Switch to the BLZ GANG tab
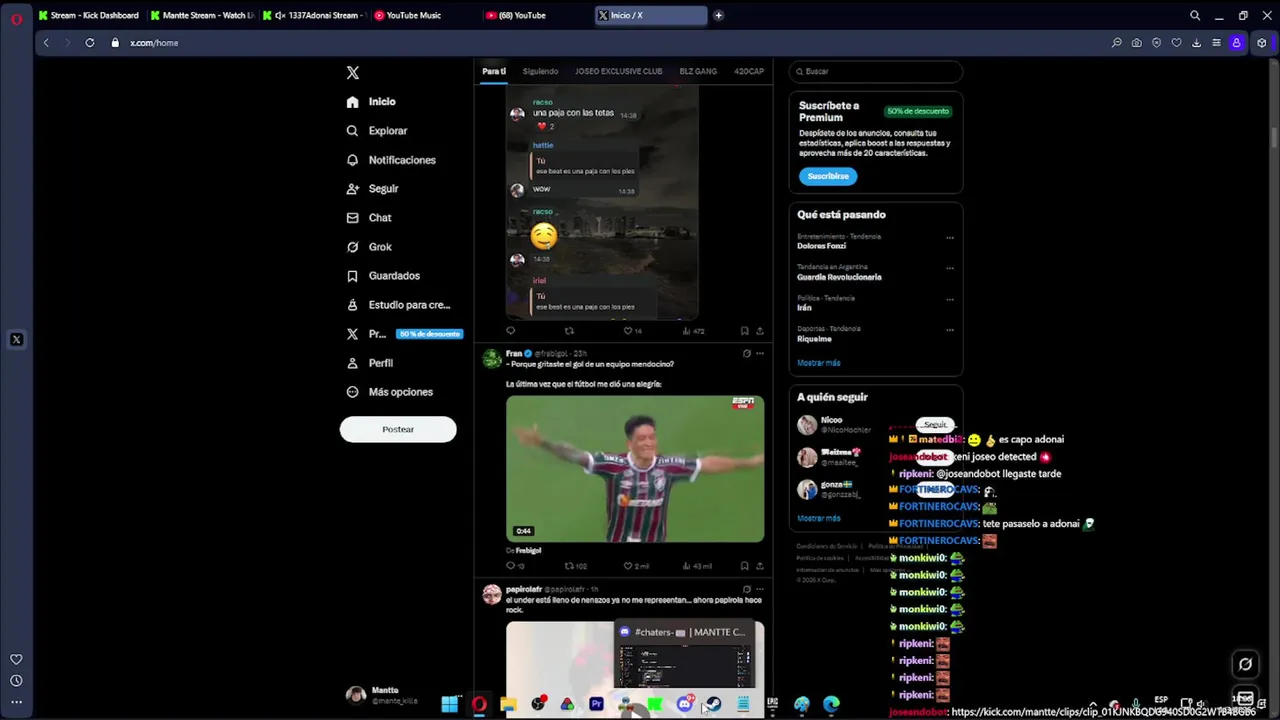 (698, 71)
